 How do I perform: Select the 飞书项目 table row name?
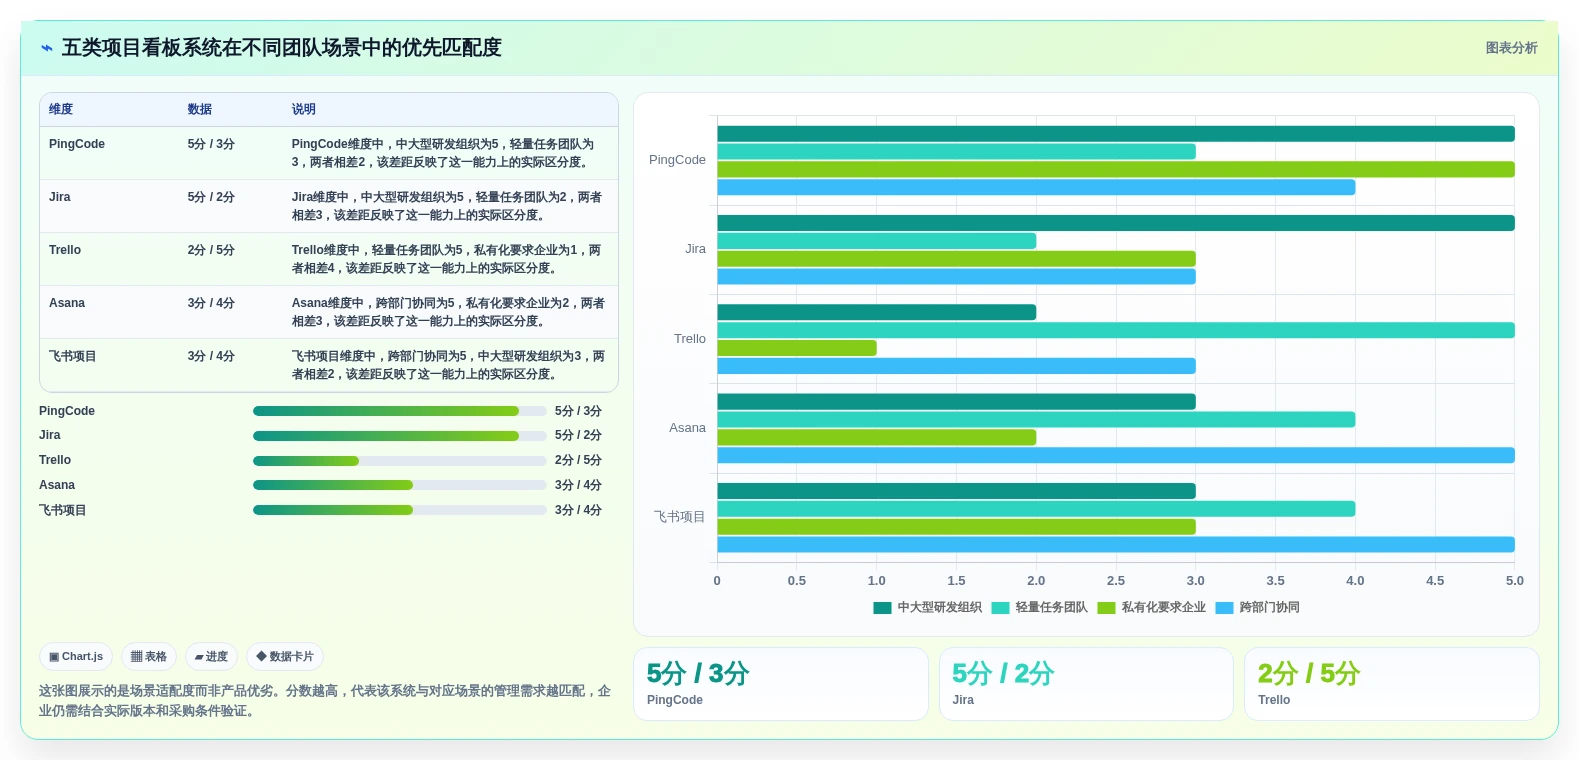pyautogui.click(x=73, y=356)
